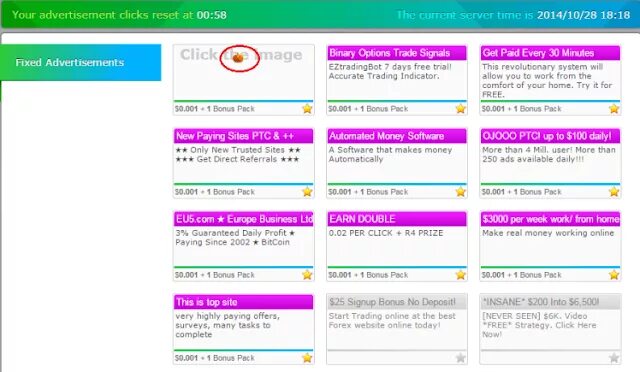Viewport: 640px width, 372px height.
Task: Click star on the Click the image ad card
Action: (307, 109)
